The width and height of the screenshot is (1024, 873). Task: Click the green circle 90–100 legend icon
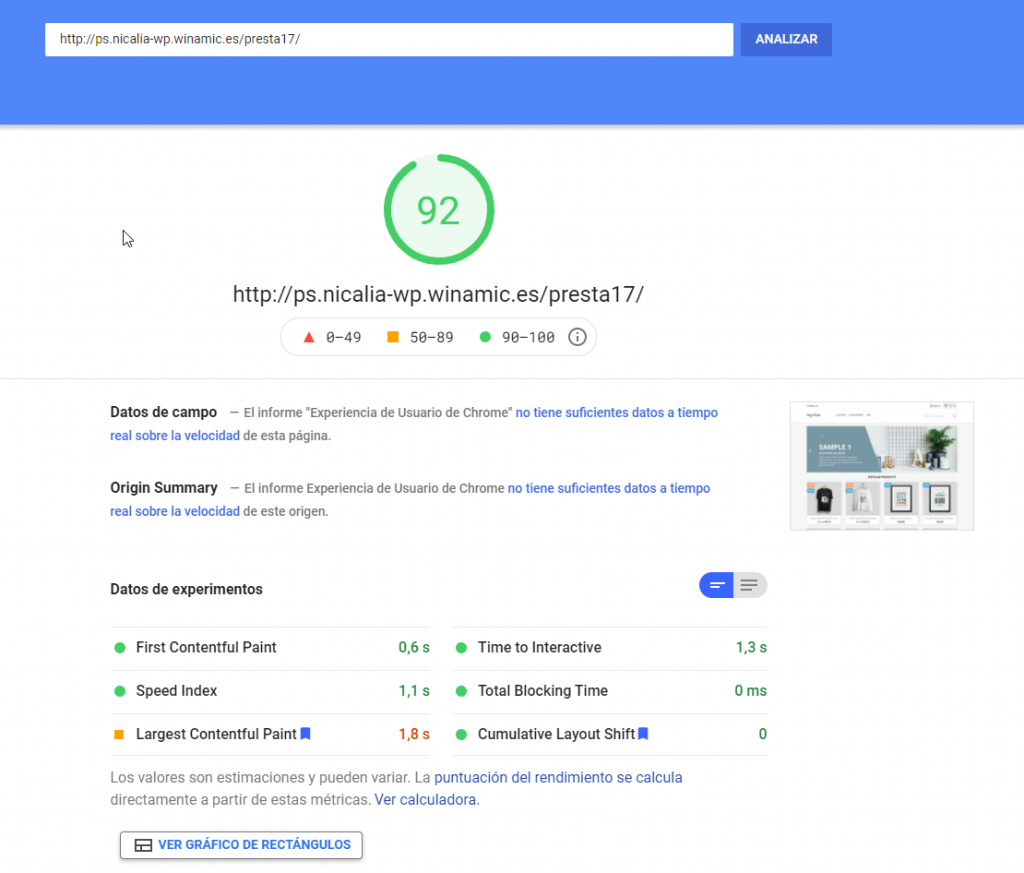485,337
